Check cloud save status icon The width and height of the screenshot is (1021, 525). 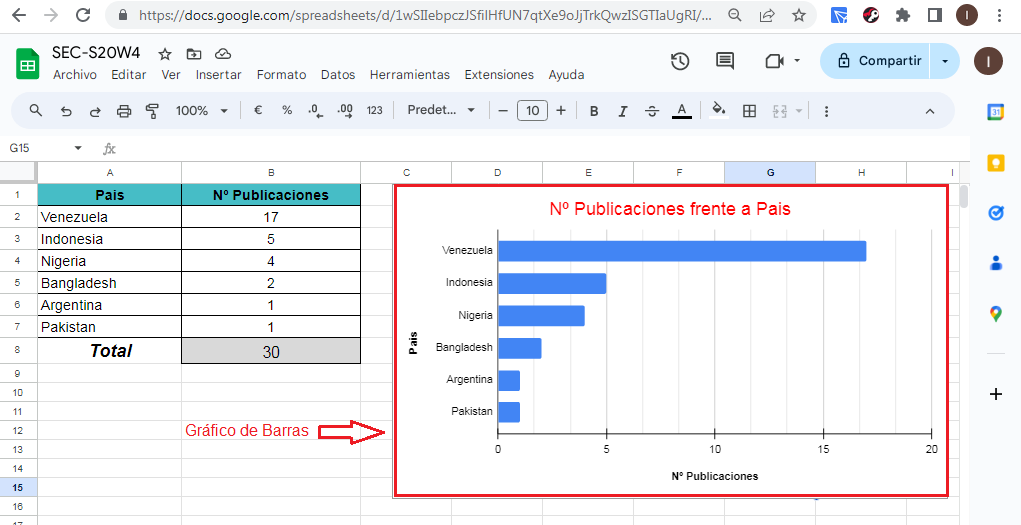tap(223, 54)
